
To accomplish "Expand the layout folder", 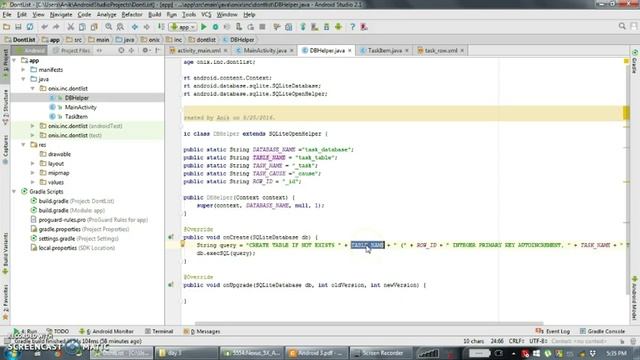I will coord(33,164).
